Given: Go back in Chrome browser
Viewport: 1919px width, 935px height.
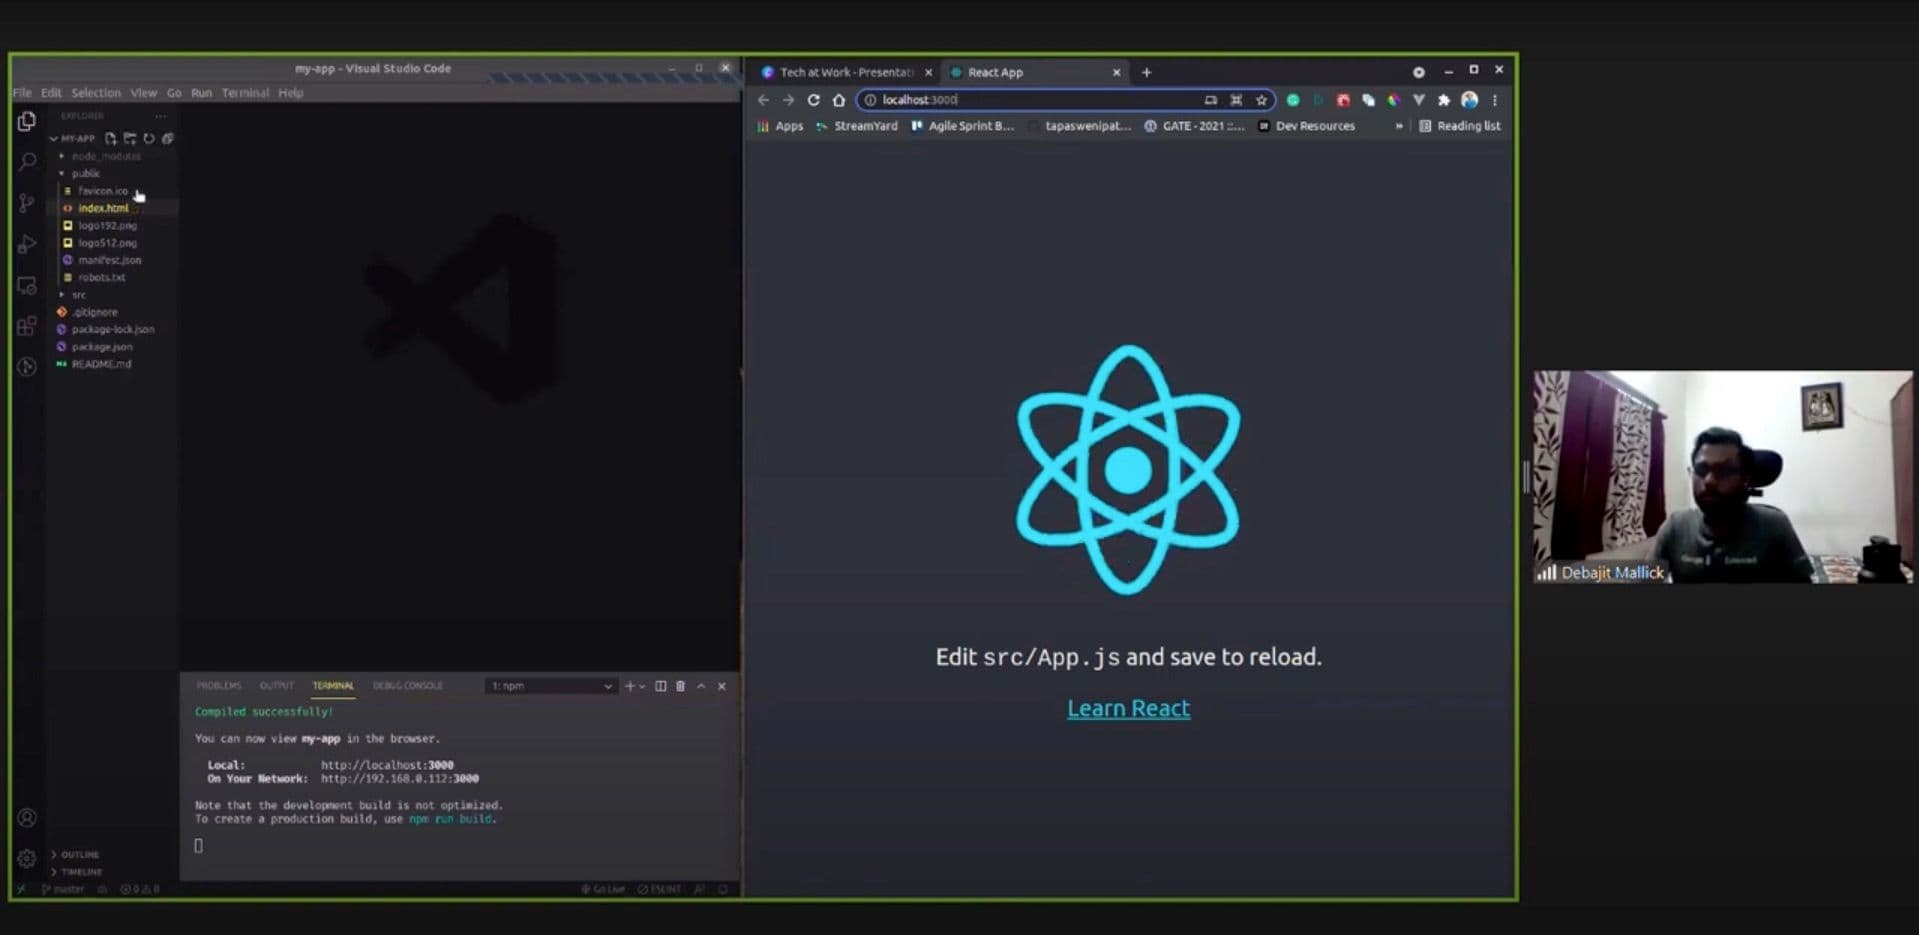Looking at the screenshot, I should click(763, 100).
